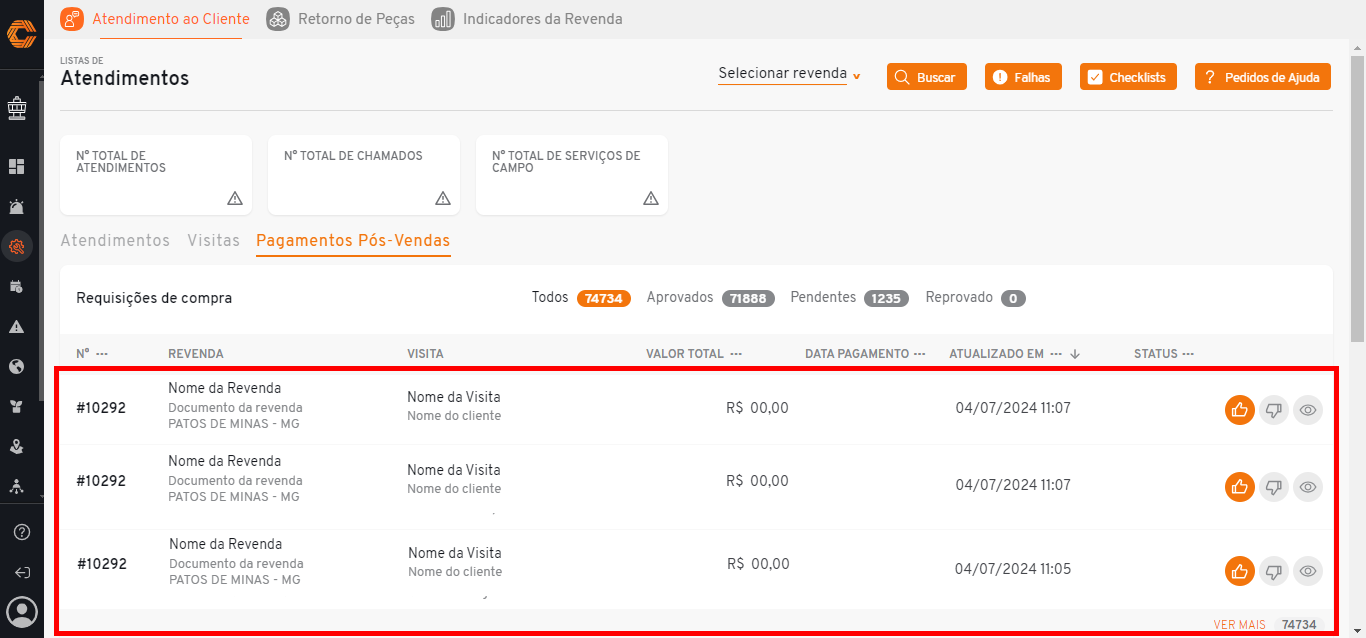Open the dashboard grid sidebar icon
1366x638 pixels.
[x=17, y=166]
